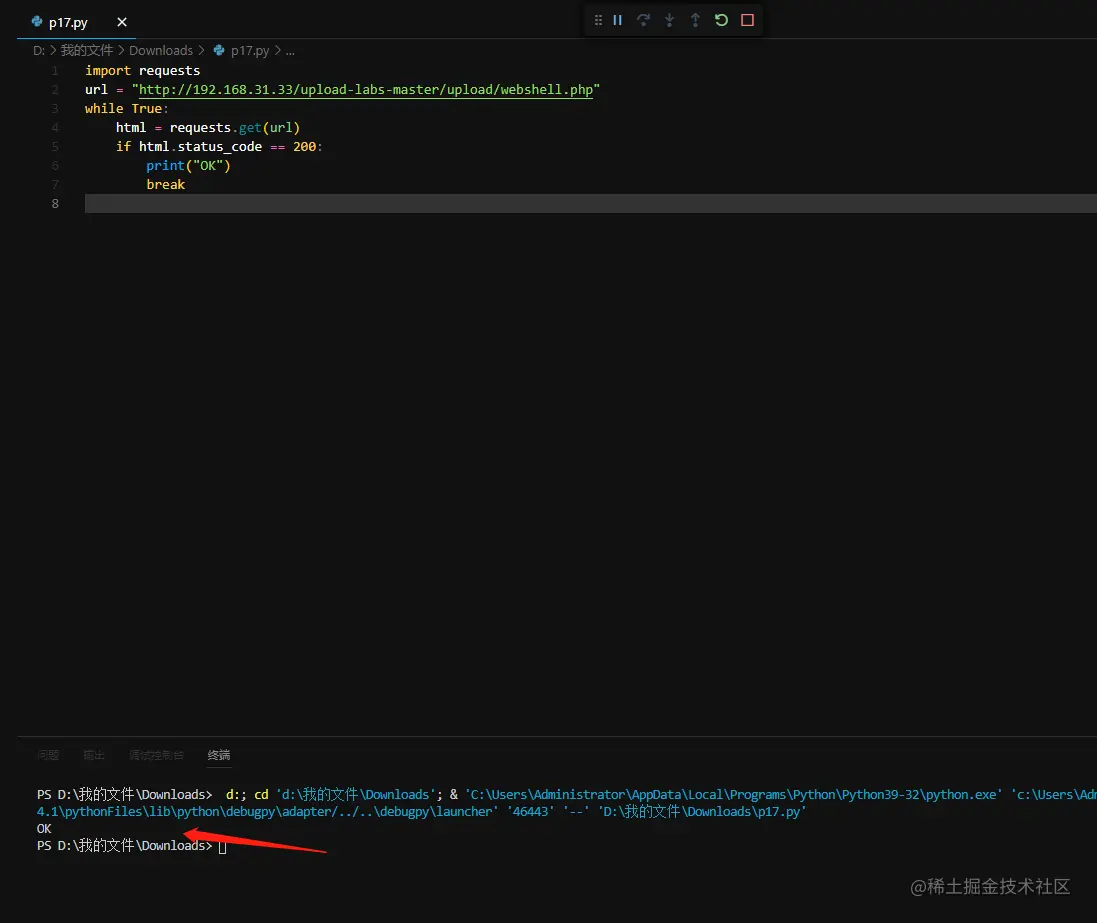The height and width of the screenshot is (923, 1097).
Task: Pause the debug session
Action: [x=617, y=20]
